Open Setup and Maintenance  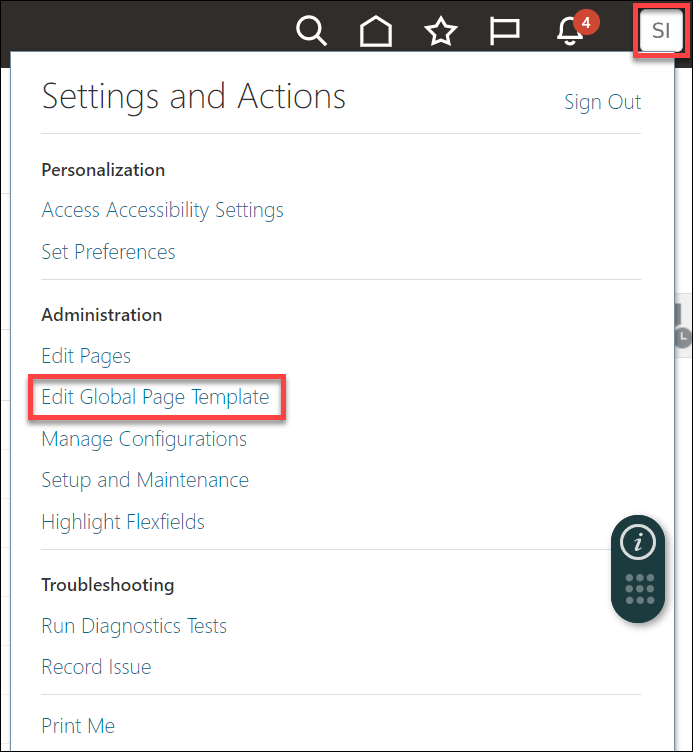click(145, 480)
